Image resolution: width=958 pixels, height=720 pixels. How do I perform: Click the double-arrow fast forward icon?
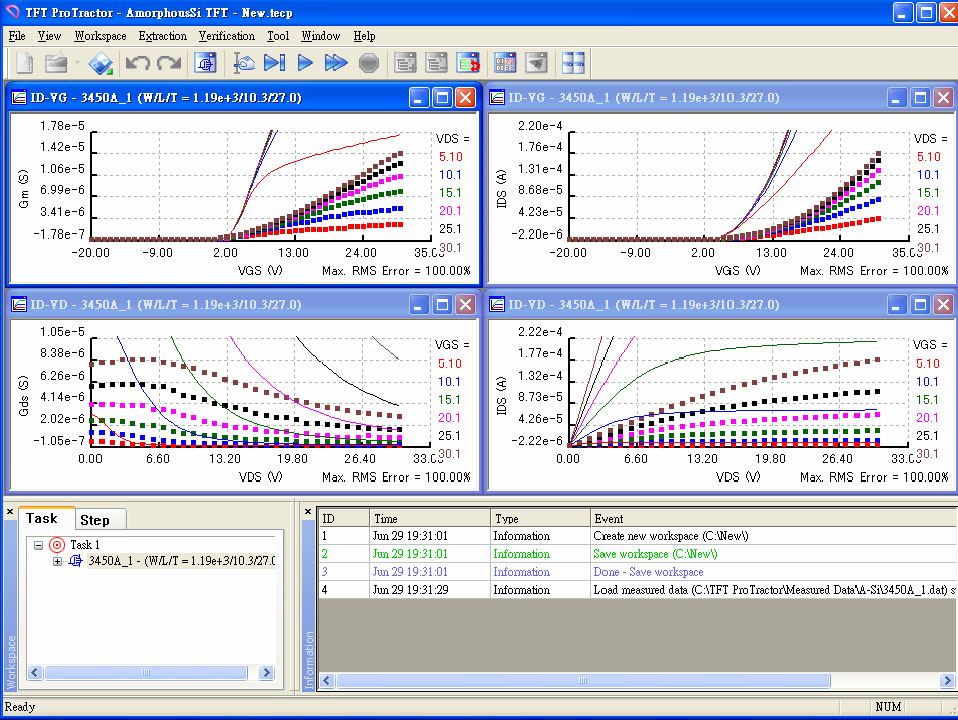pyautogui.click(x=336, y=63)
